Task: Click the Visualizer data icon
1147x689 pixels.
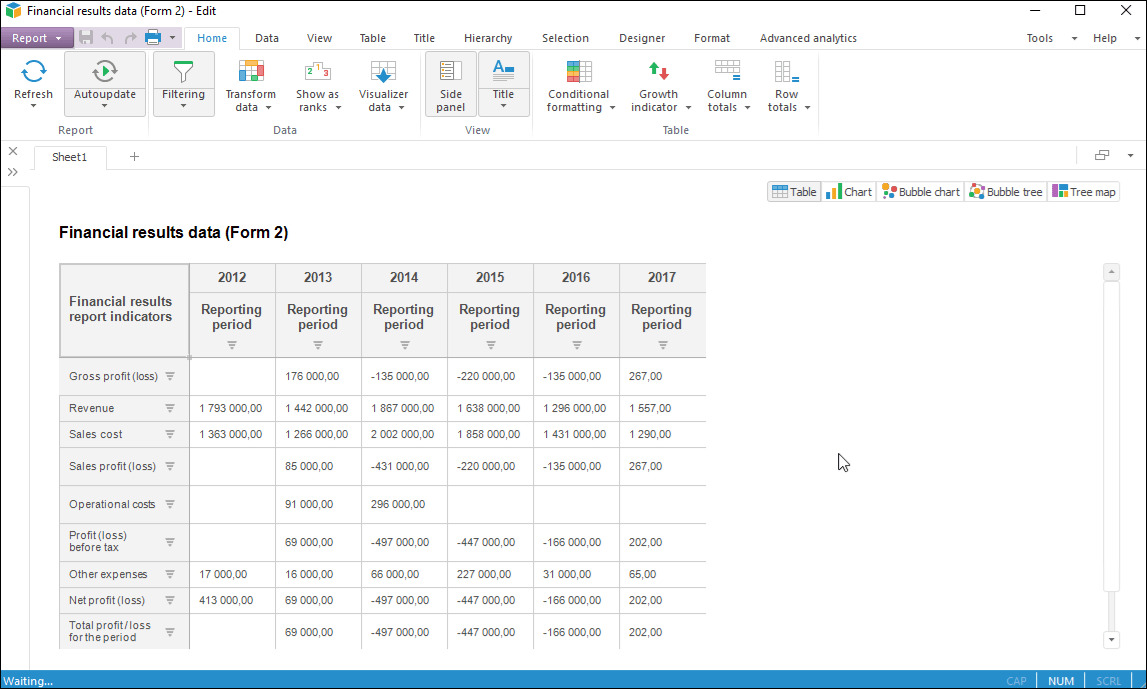Action: click(383, 72)
